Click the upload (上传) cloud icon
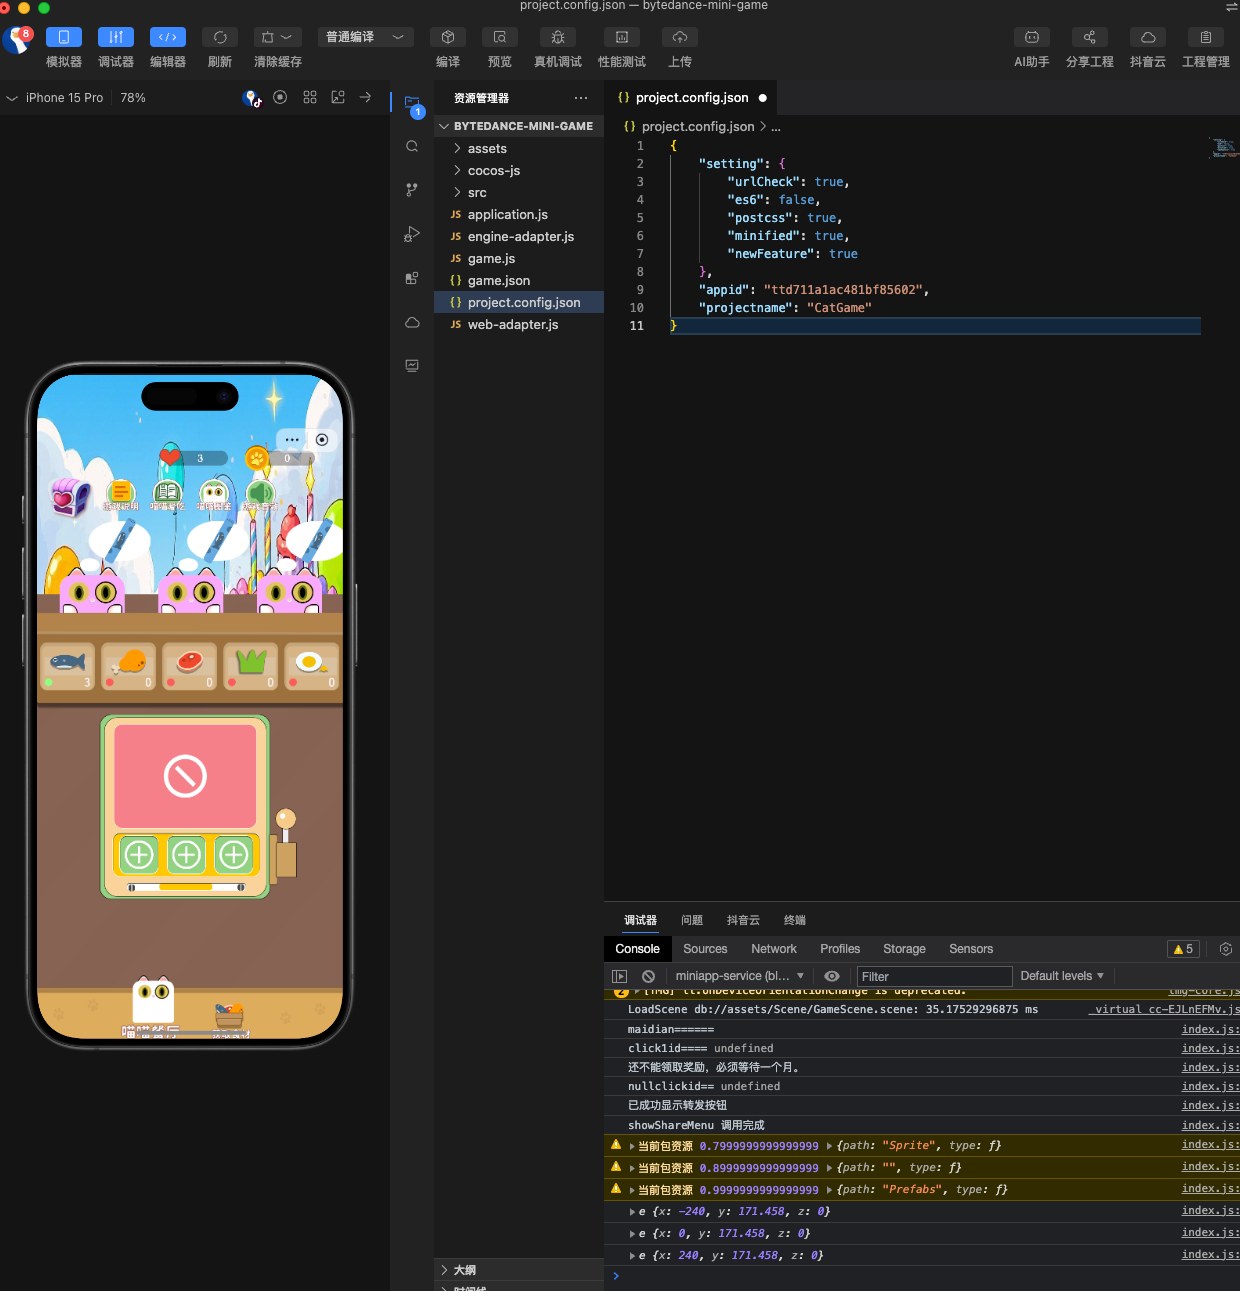The width and height of the screenshot is (1240, 1291). click(680, 37)
